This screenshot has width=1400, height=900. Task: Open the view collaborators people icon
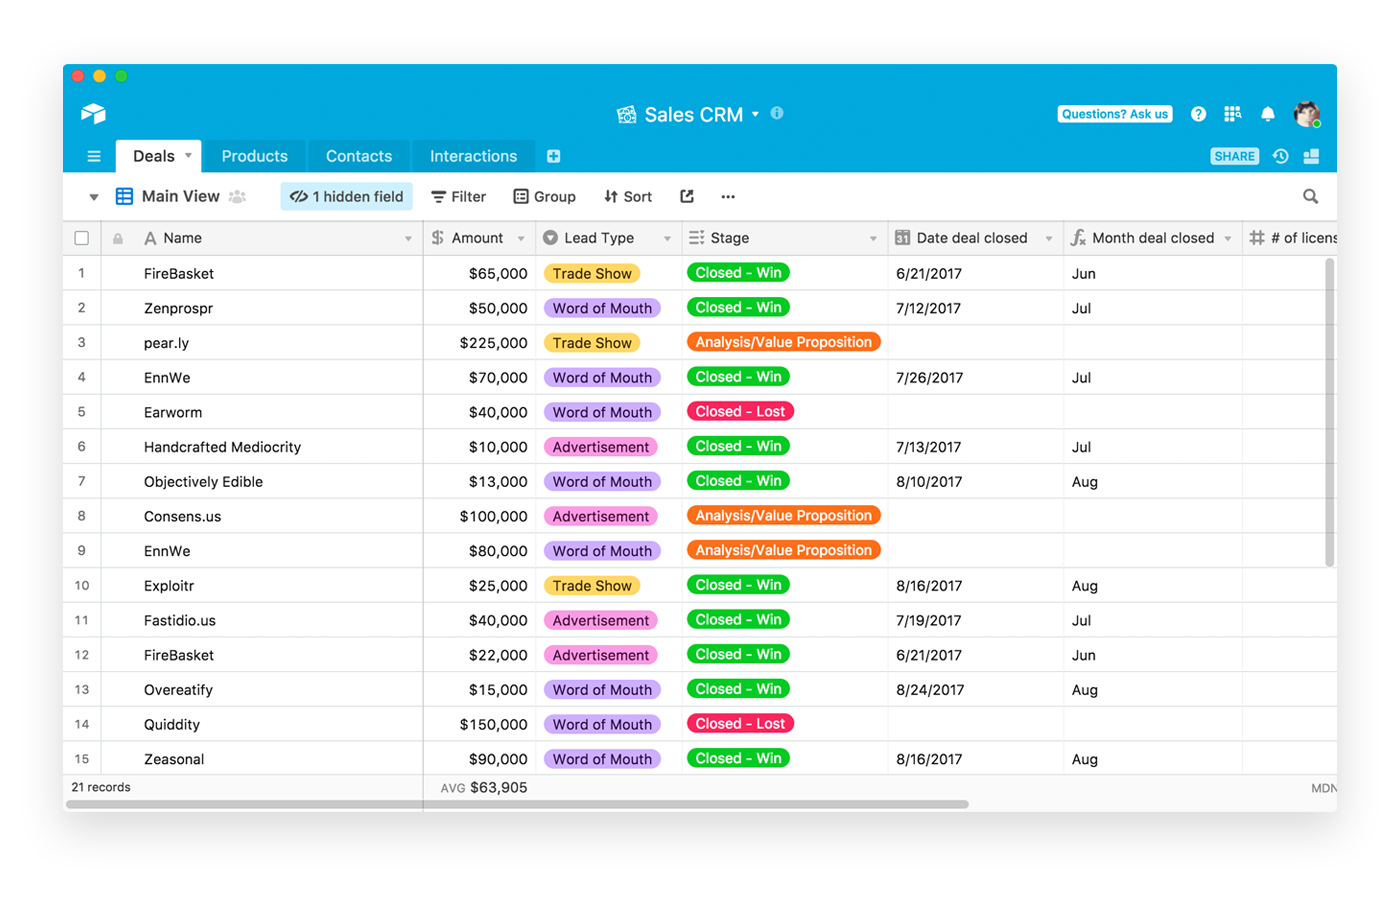click(x=237, y=197)
